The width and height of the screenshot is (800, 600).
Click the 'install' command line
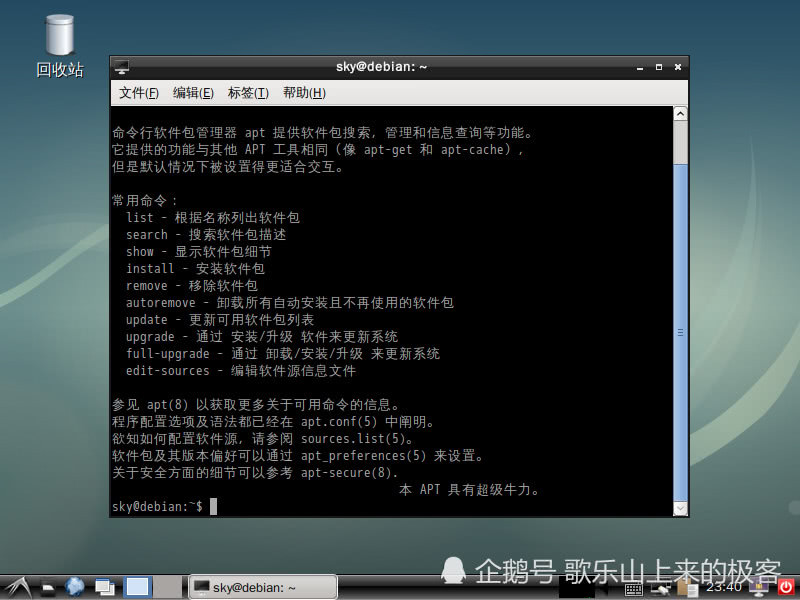click(195, 268)
